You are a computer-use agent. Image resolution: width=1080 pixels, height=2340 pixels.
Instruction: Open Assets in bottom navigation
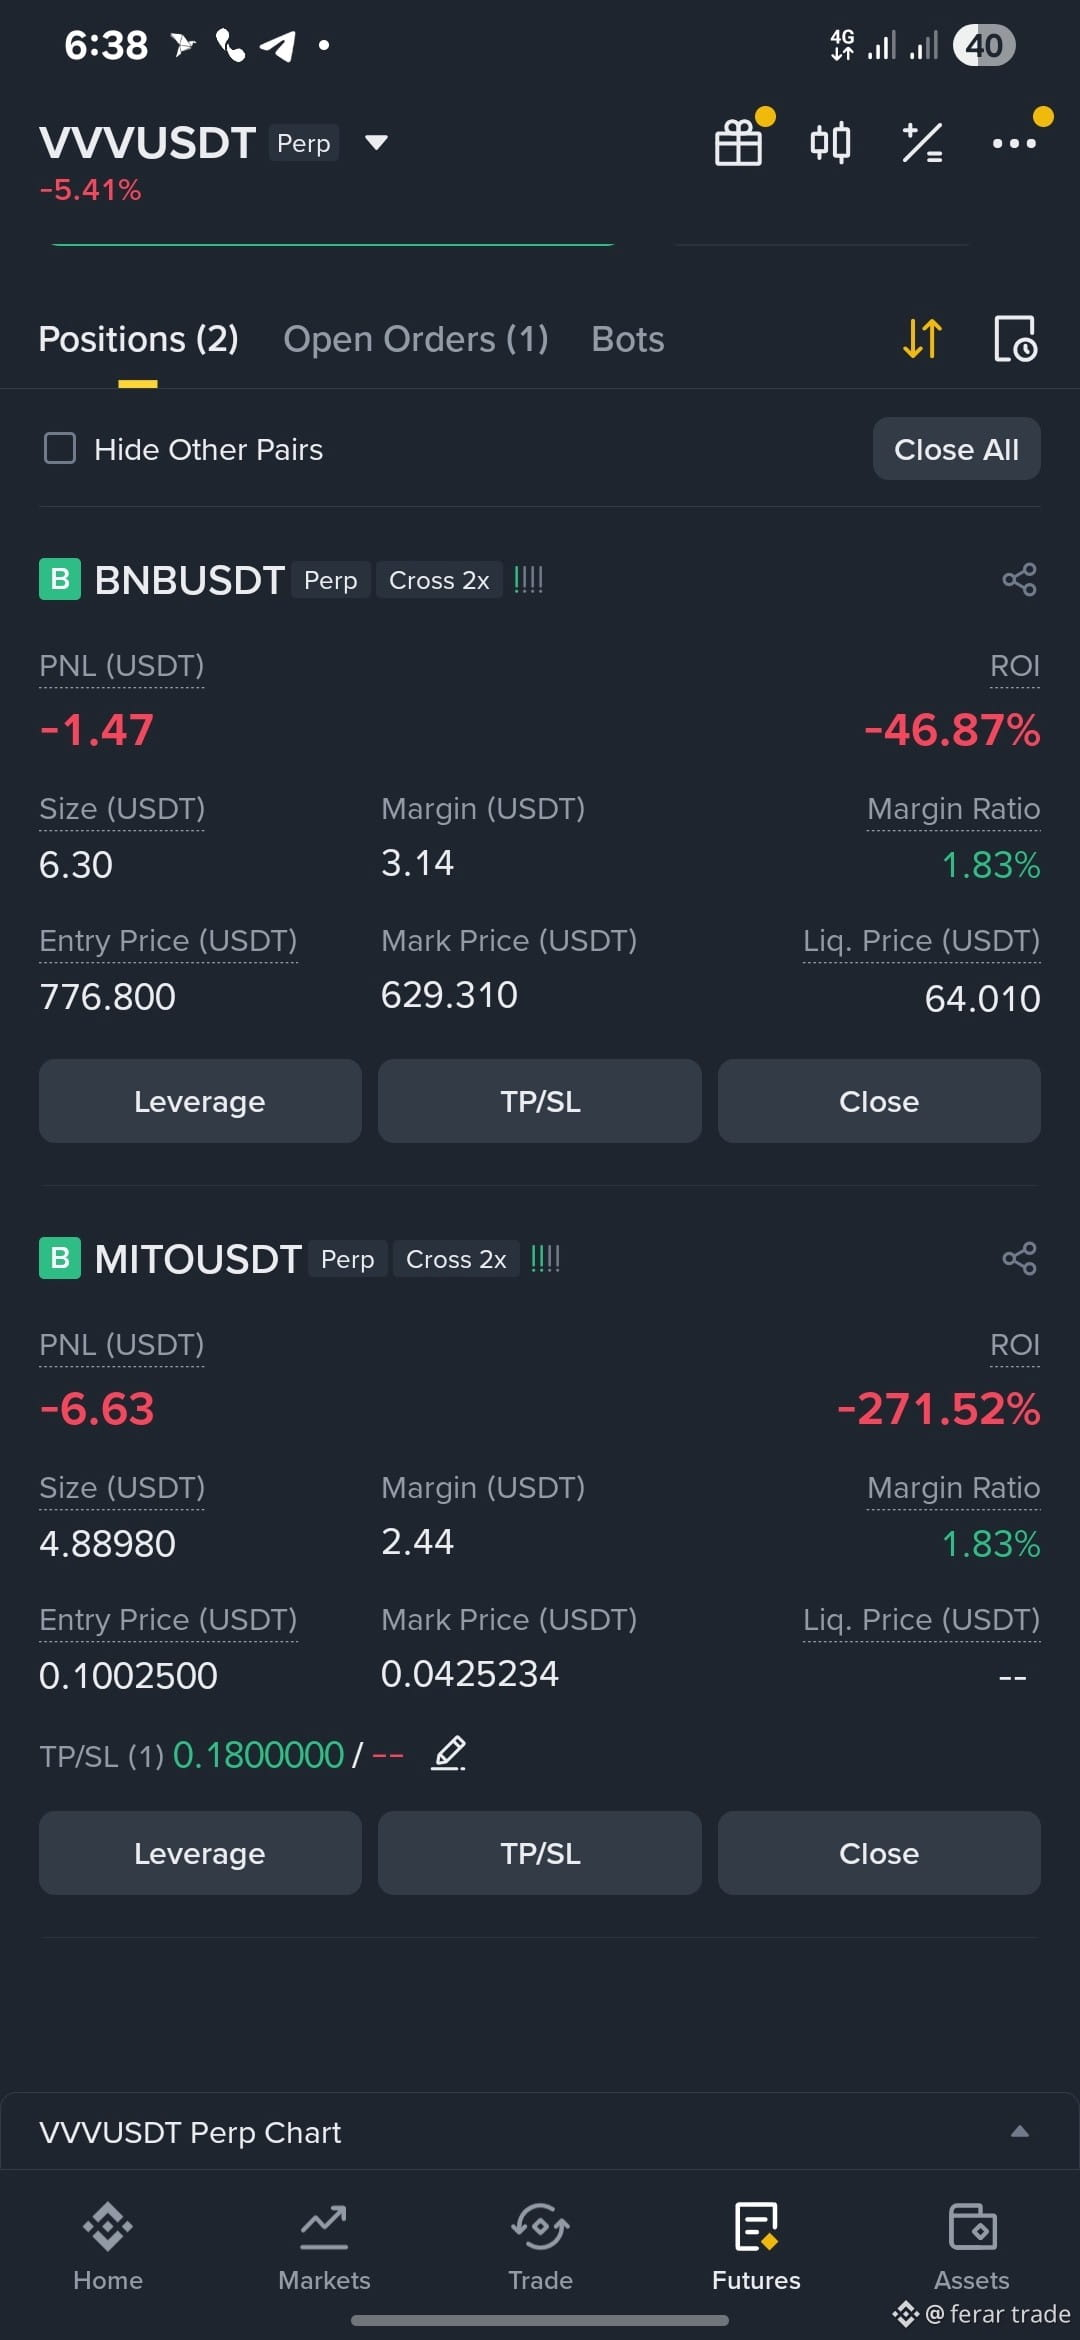coord(971,2247)
